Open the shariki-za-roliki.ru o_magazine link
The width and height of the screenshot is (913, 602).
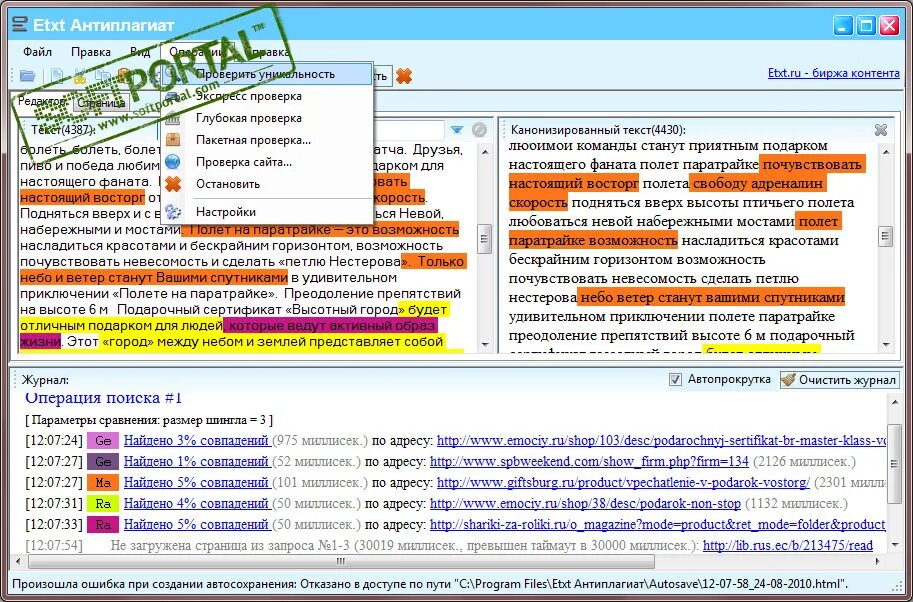[x=658, y=524]
